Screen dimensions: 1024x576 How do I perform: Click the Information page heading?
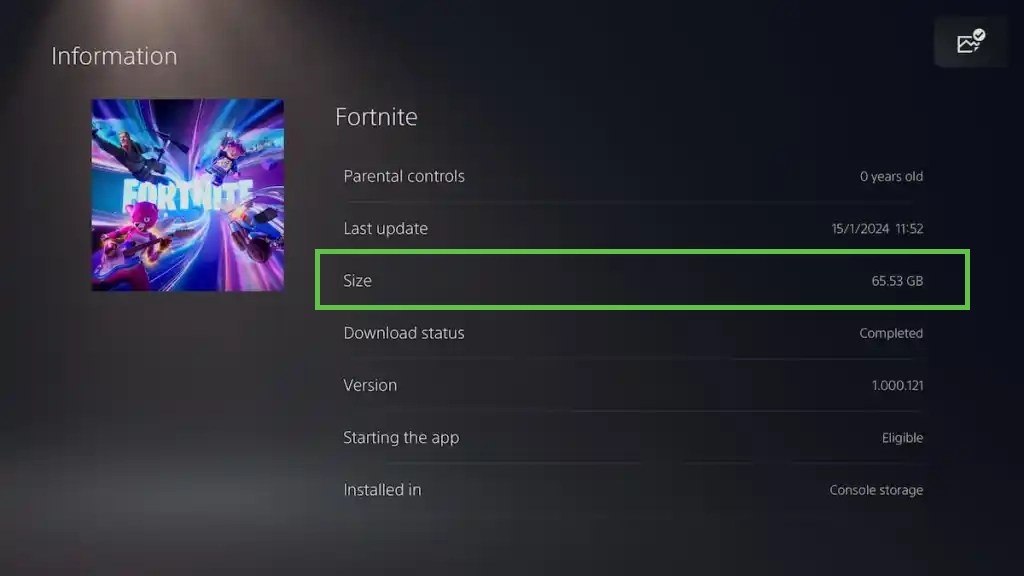(113, 56)
